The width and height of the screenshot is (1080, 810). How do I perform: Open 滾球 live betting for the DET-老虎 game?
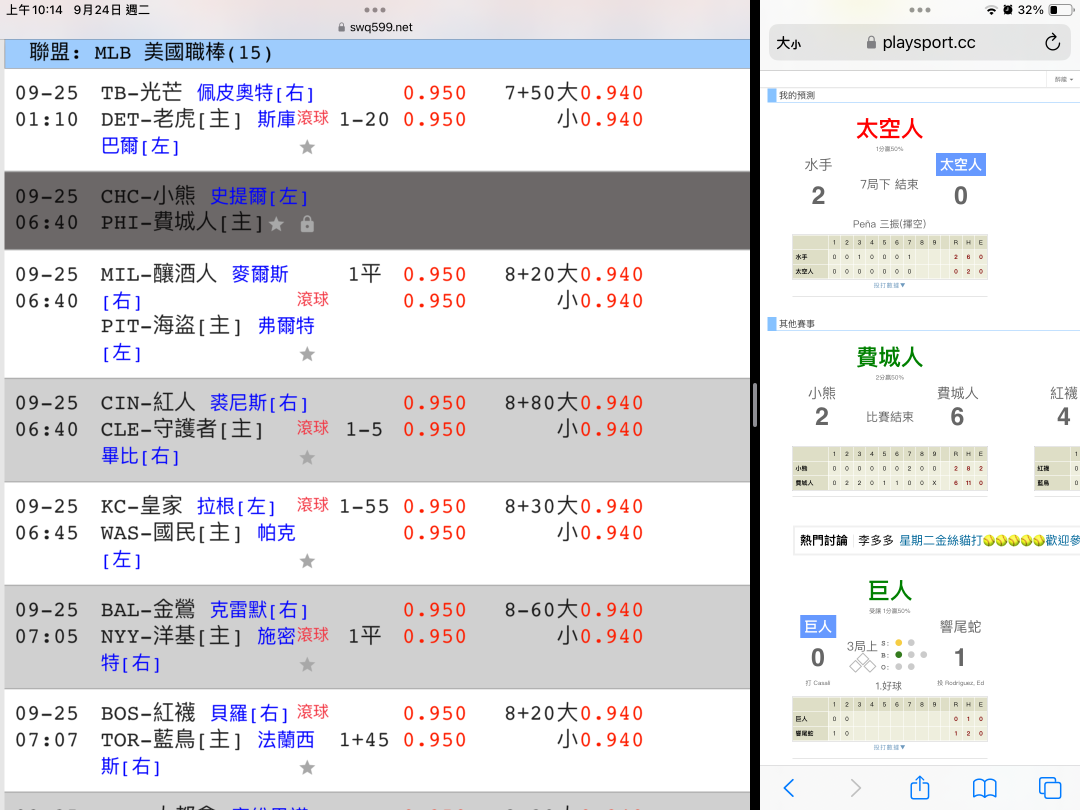(313, 118)
